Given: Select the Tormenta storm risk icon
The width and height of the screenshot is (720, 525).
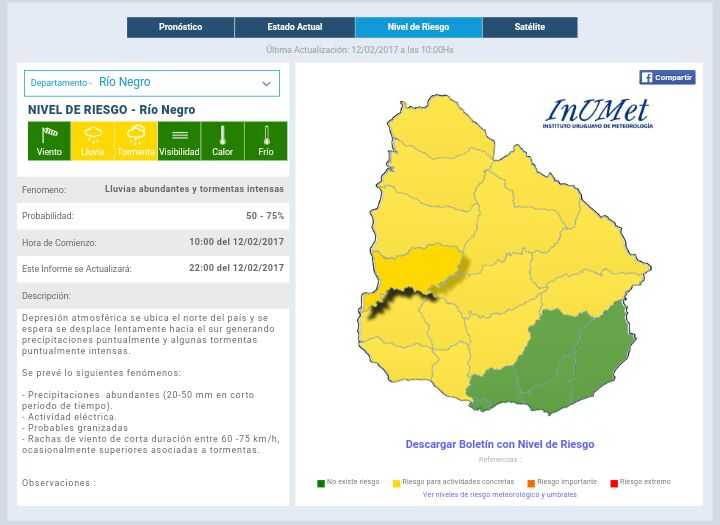Looking at the screenshot, I should coord(136,141).
